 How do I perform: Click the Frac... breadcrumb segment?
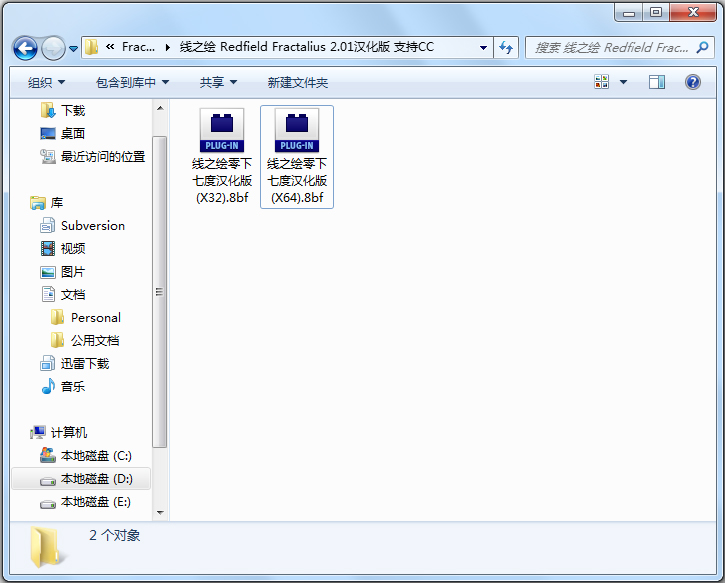coord(138,47)
